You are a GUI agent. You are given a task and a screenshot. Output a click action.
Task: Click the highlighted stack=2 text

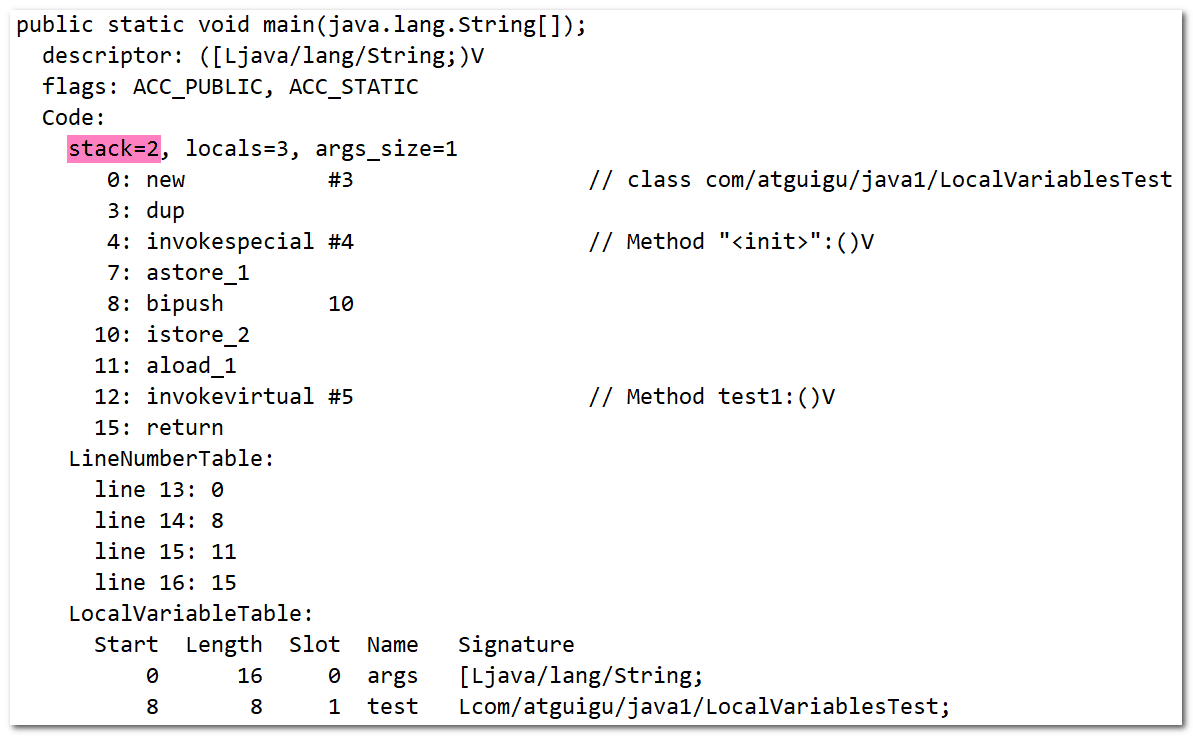point(114,148)
